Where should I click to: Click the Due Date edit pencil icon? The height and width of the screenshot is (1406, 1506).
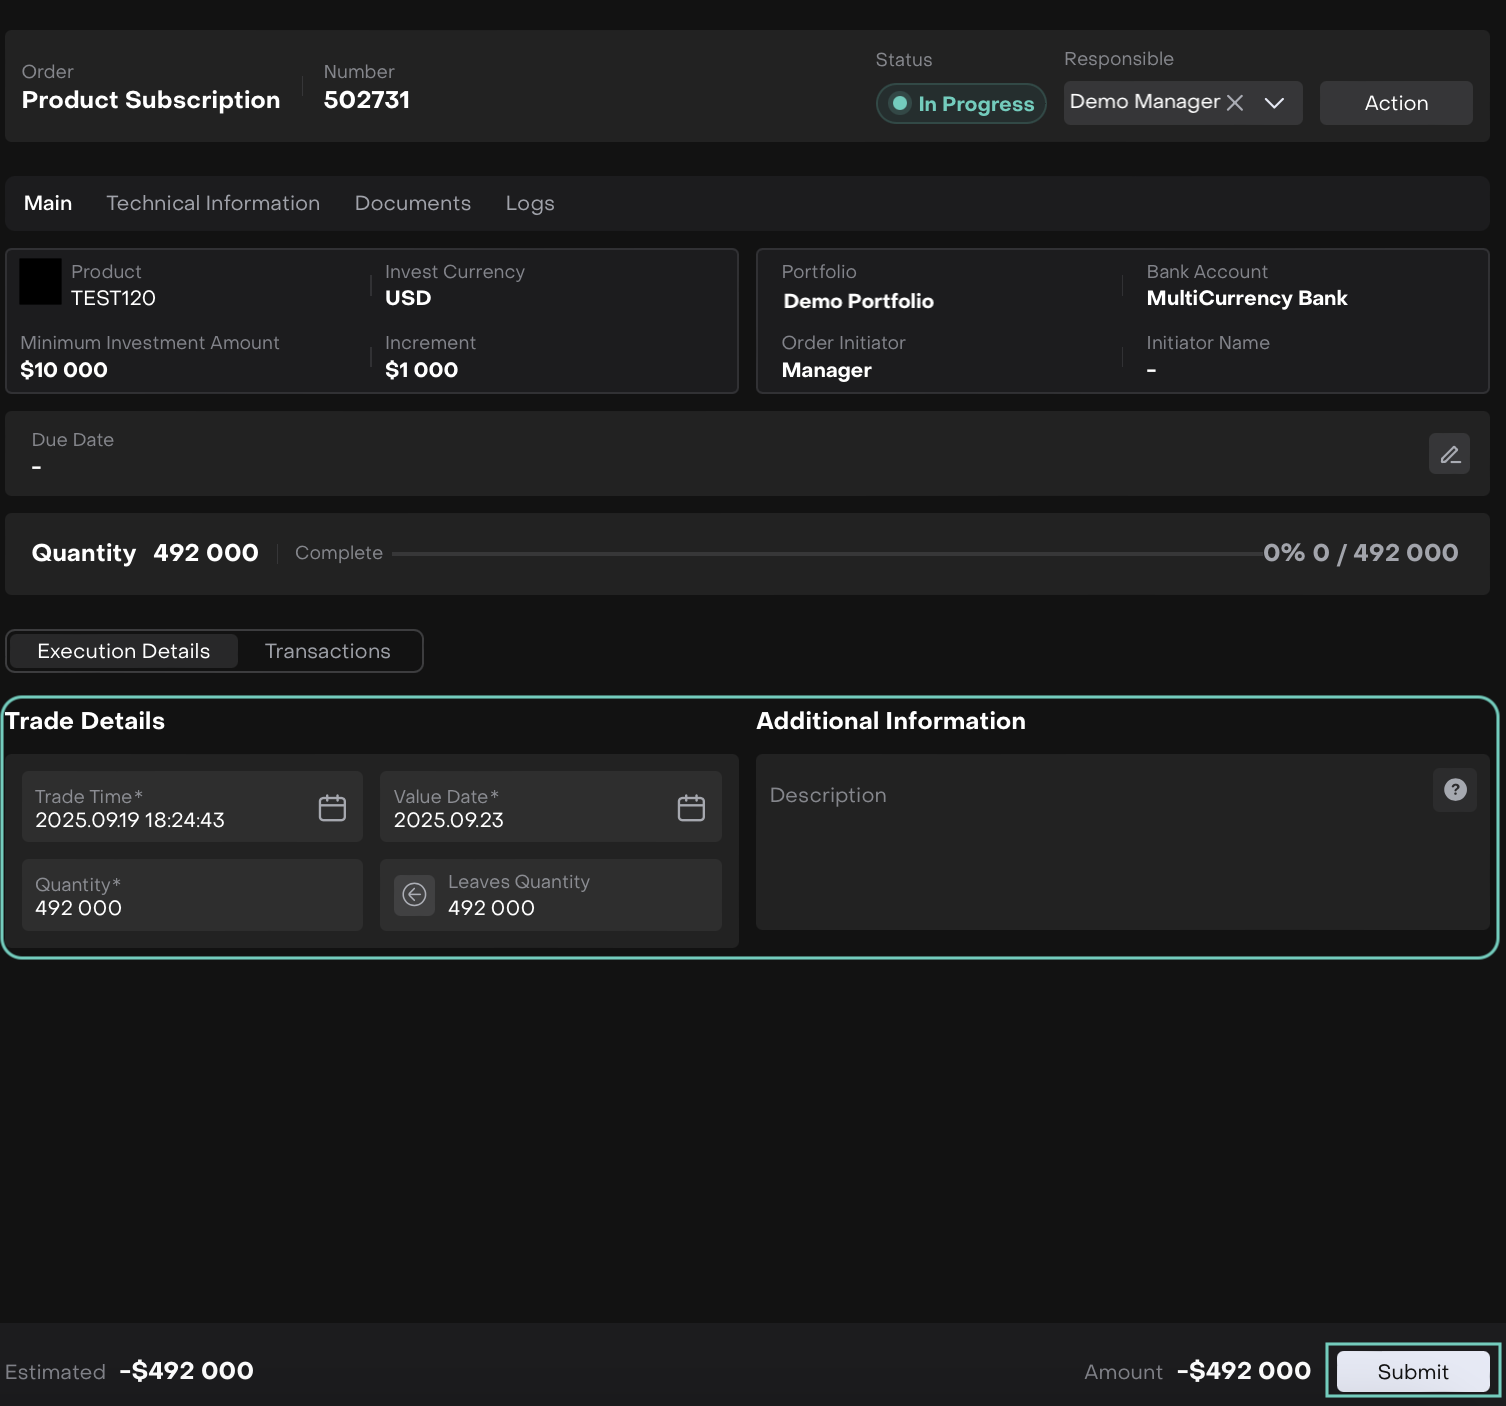1448,454
